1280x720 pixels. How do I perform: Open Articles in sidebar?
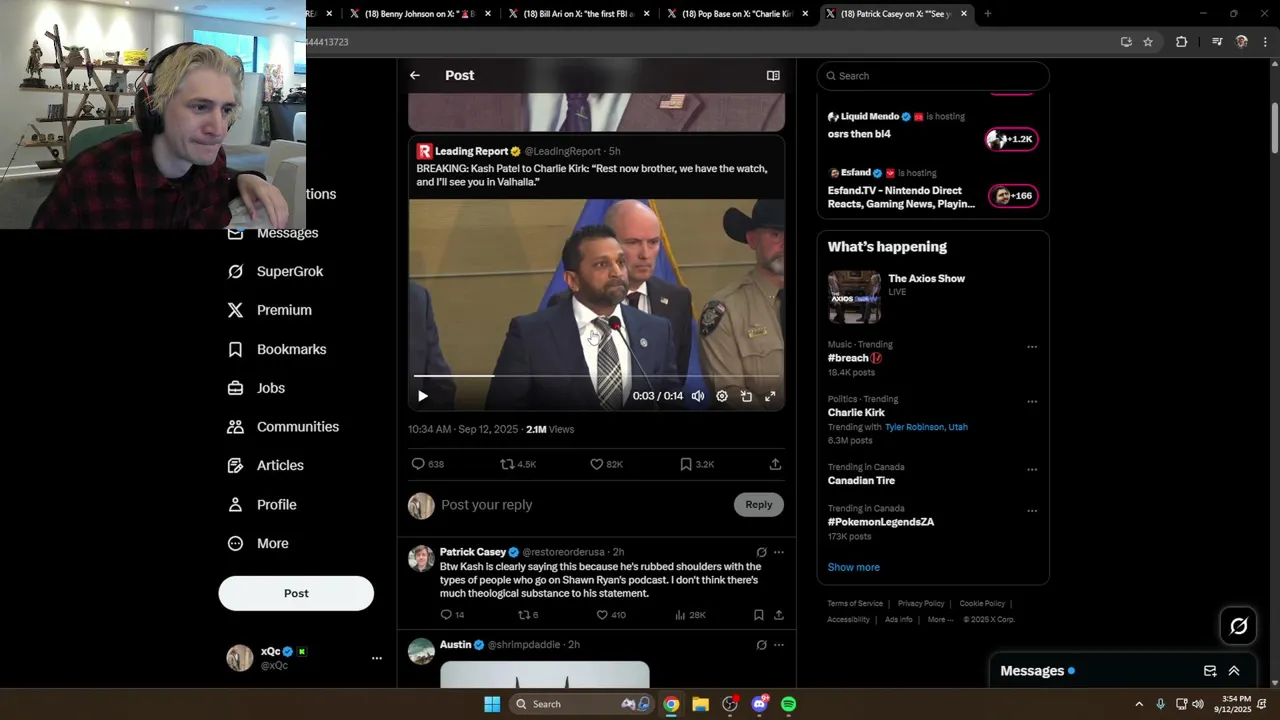(265, 465)
